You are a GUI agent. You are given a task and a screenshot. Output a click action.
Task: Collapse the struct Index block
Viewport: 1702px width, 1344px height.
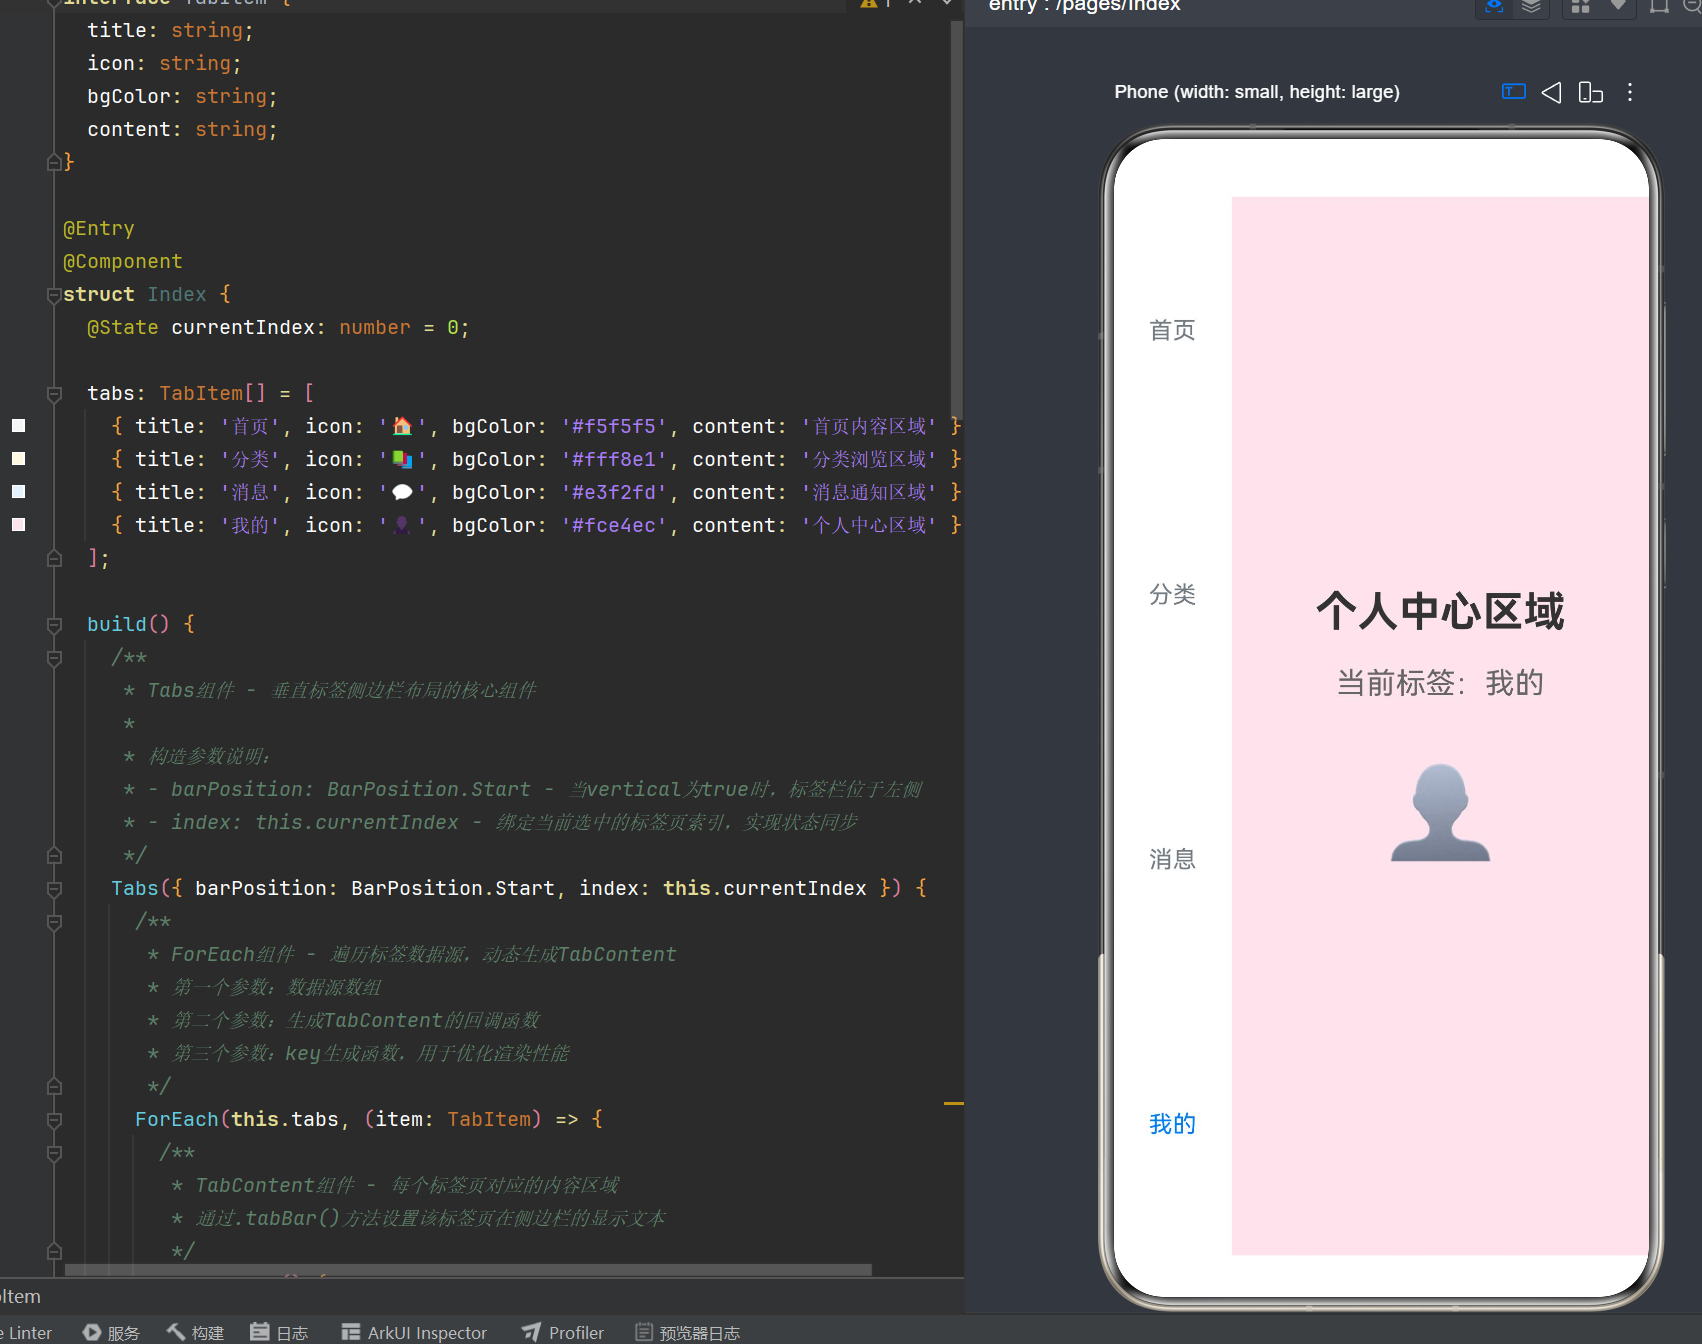tap(54, 295)
